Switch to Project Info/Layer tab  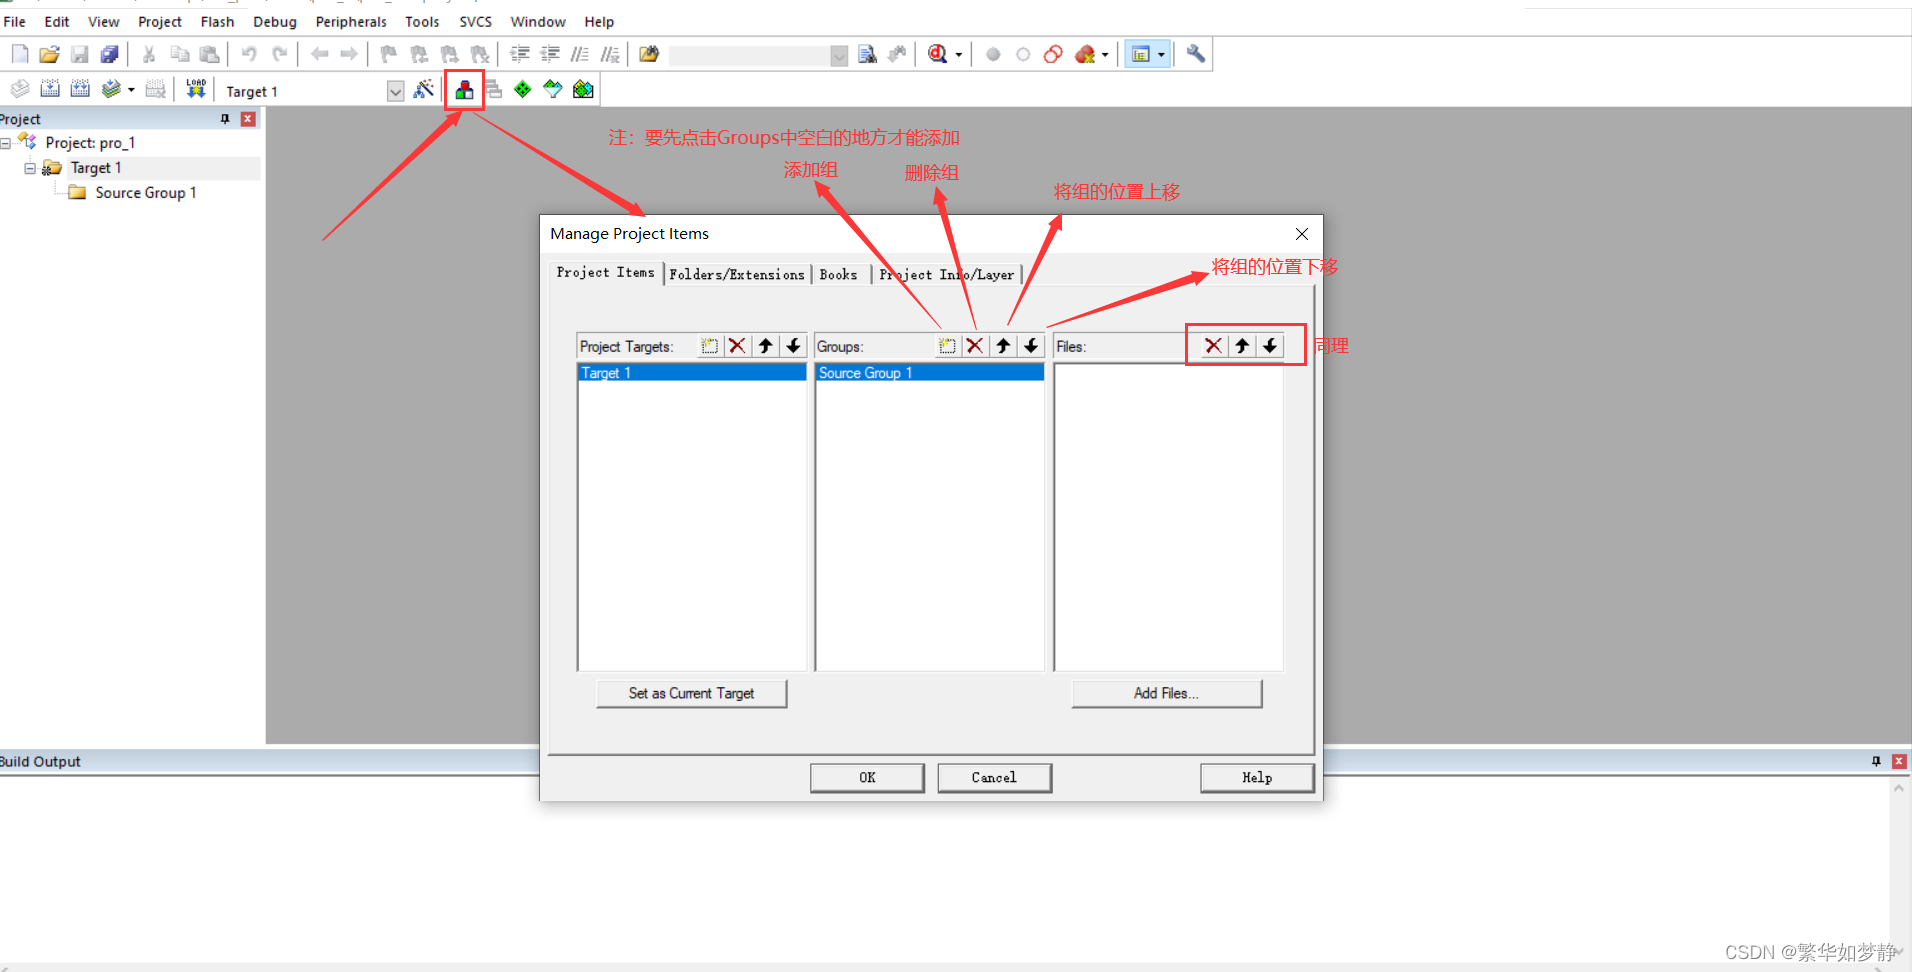click(x=947, y=274)
